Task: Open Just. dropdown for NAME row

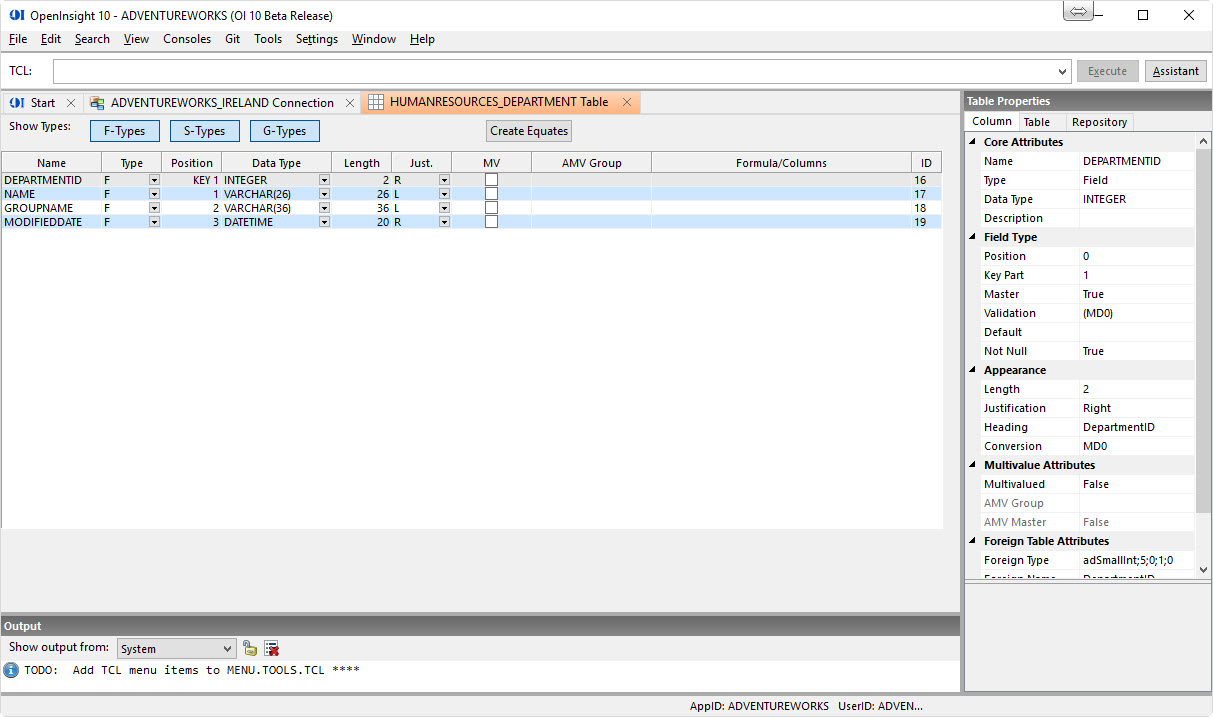Action: click(x=444, y=194)
